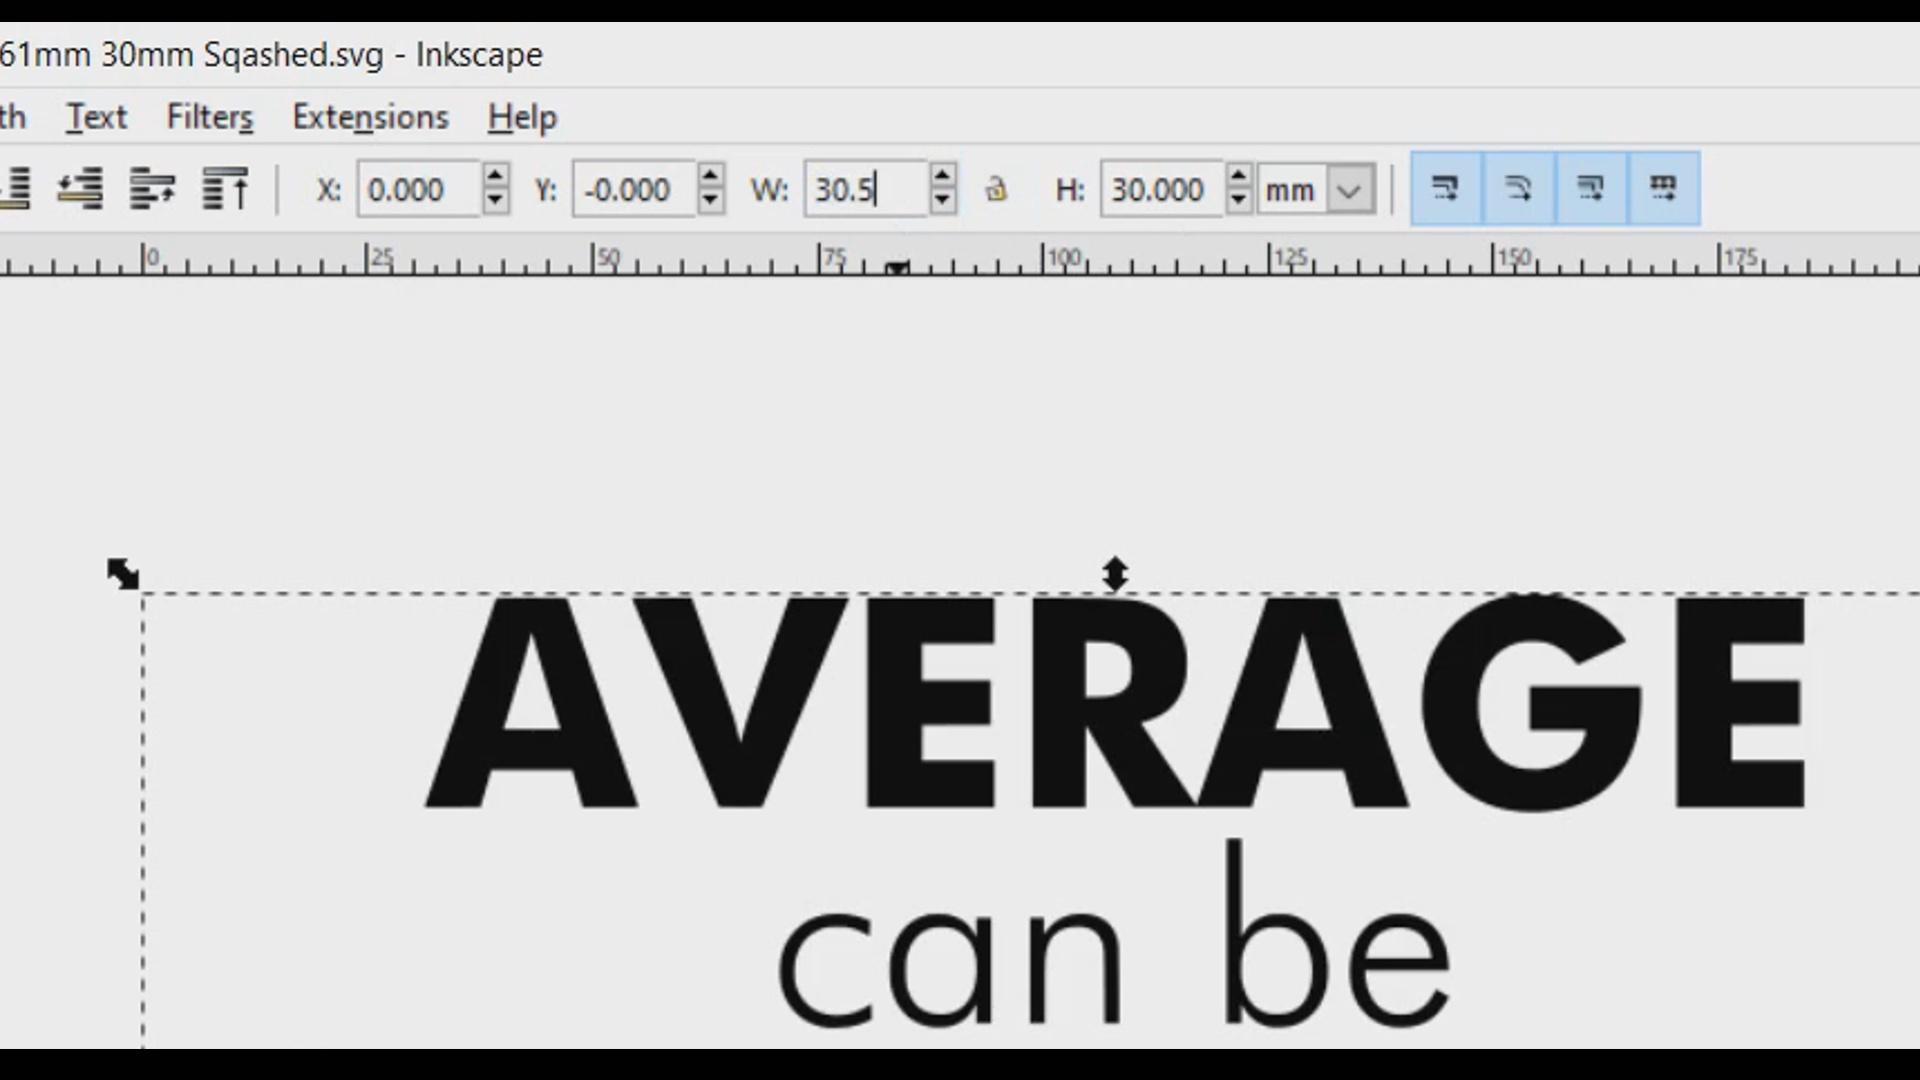Screen dimensions: 1920x1080
Task: Click the raise selection to top icon
Action: click(x=225, y=189)
